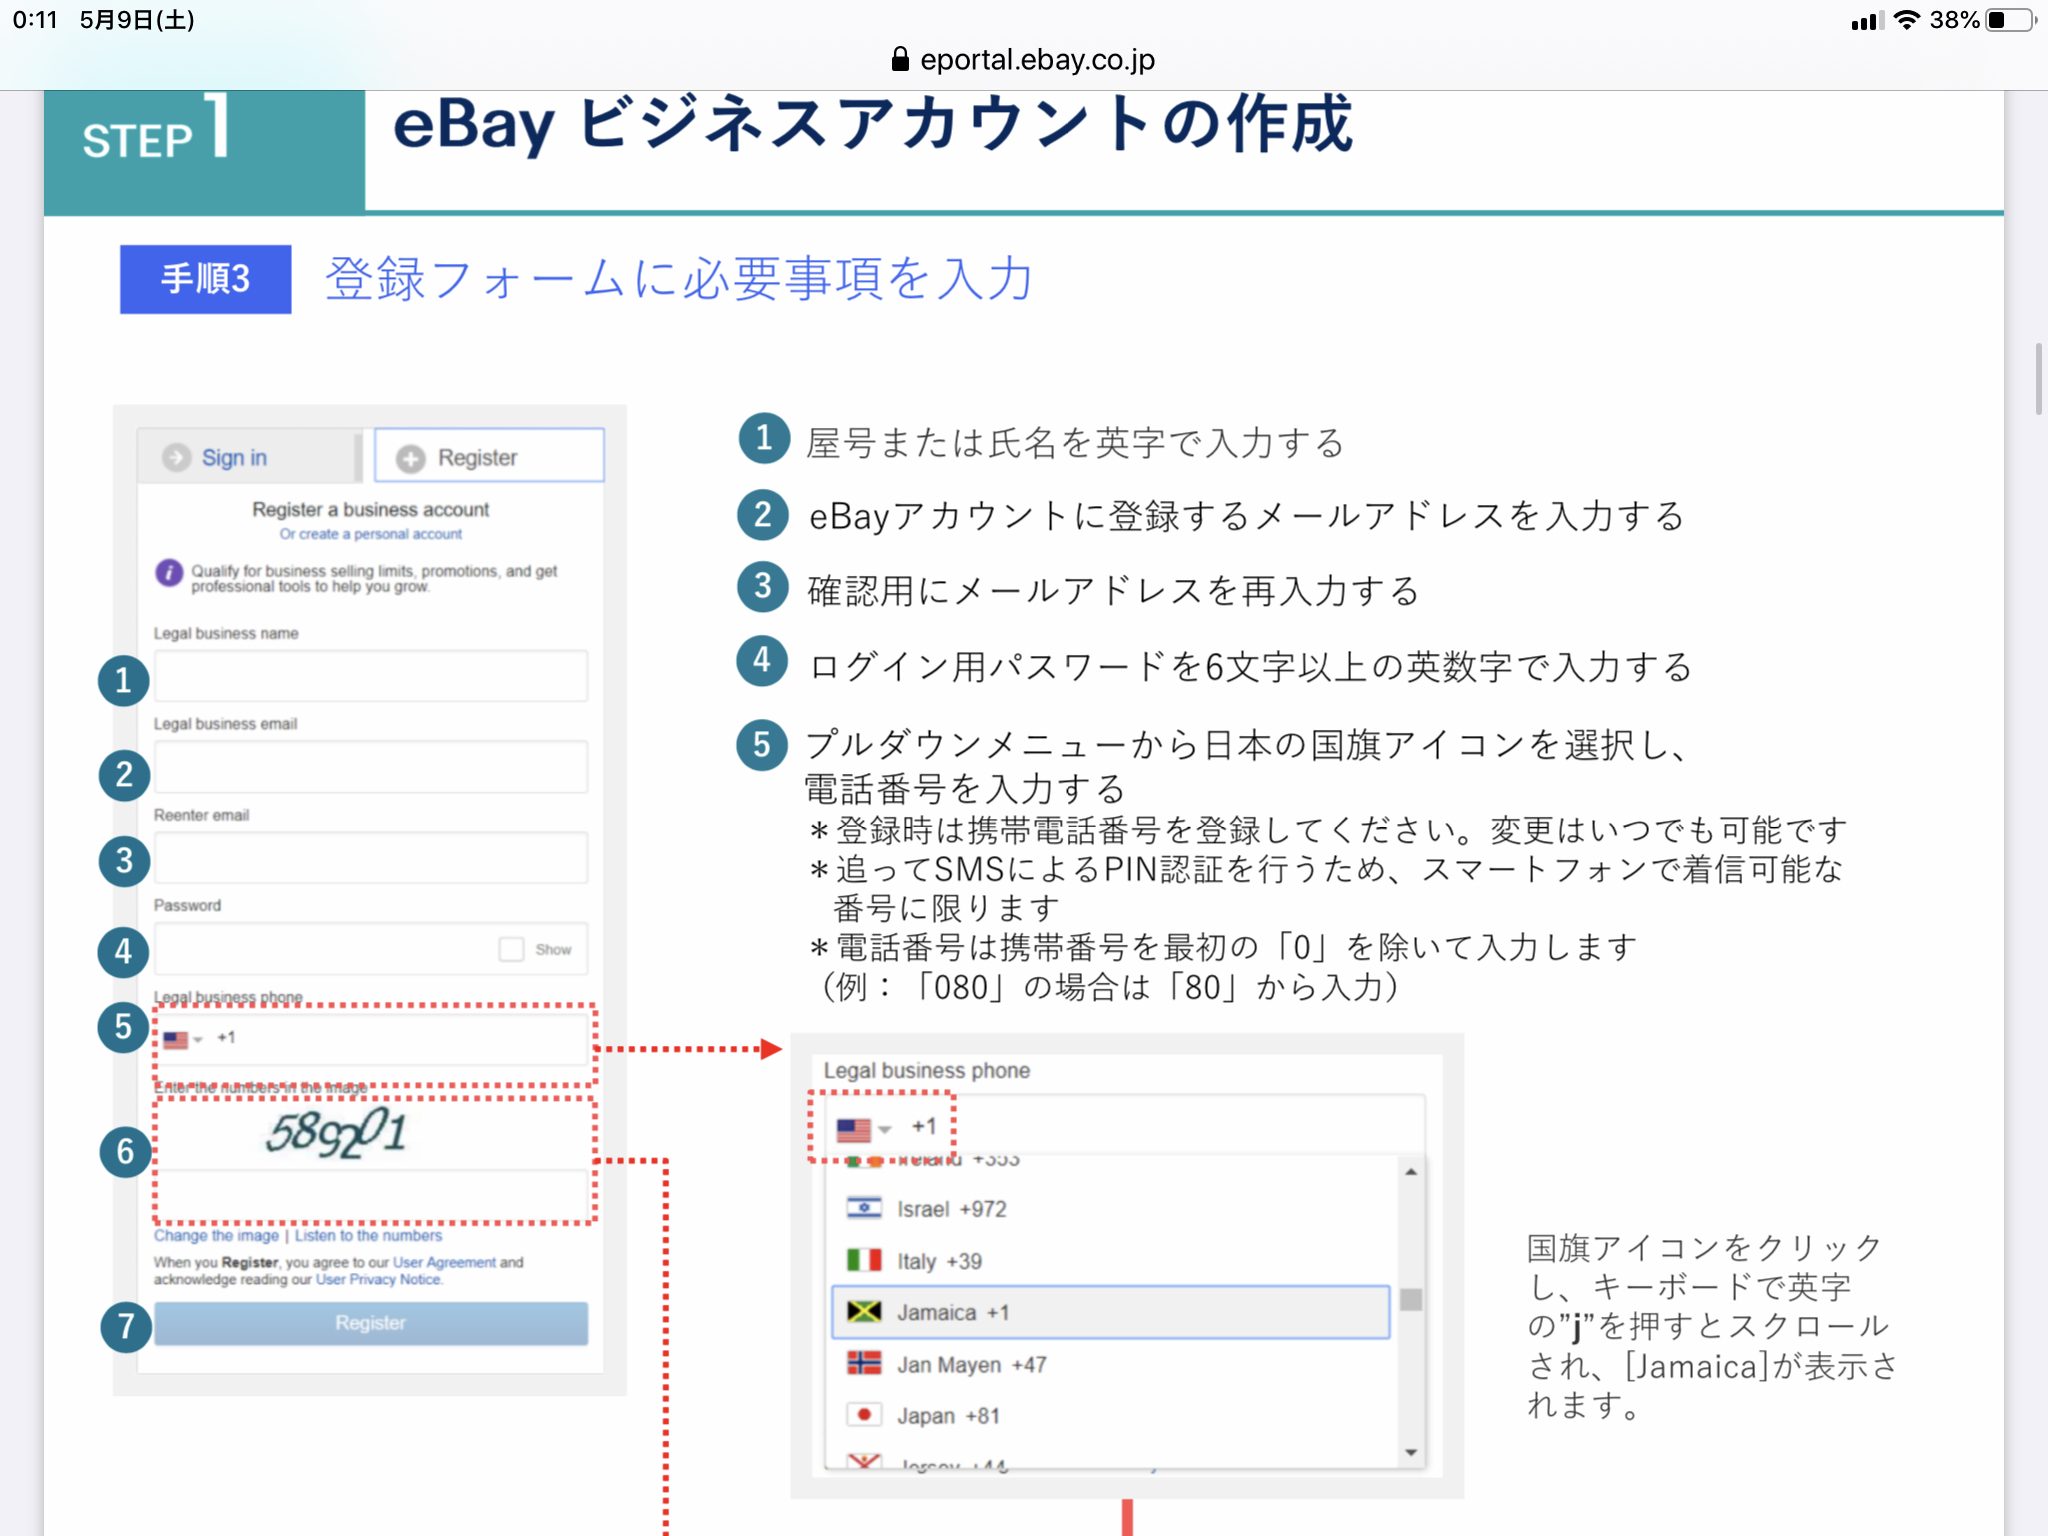Select Jan Mayen +47 in the country list
This screenshot has height=1536, width=2048.
tap(1110, 1364)
